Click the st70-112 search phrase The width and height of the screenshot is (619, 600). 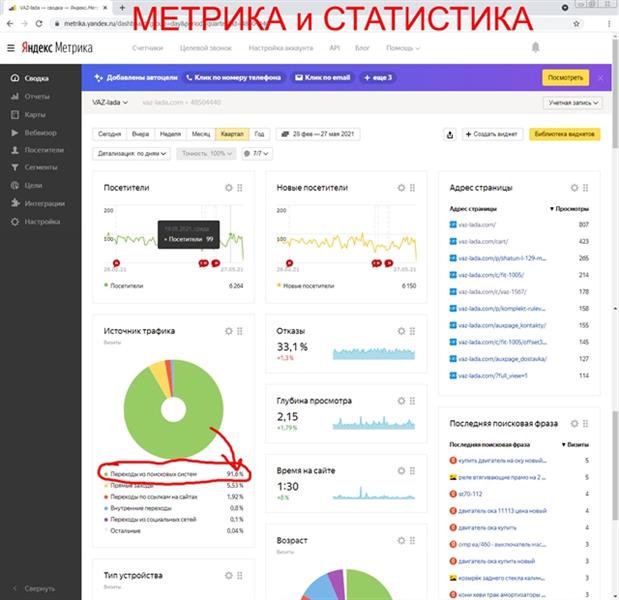(470, 494)
